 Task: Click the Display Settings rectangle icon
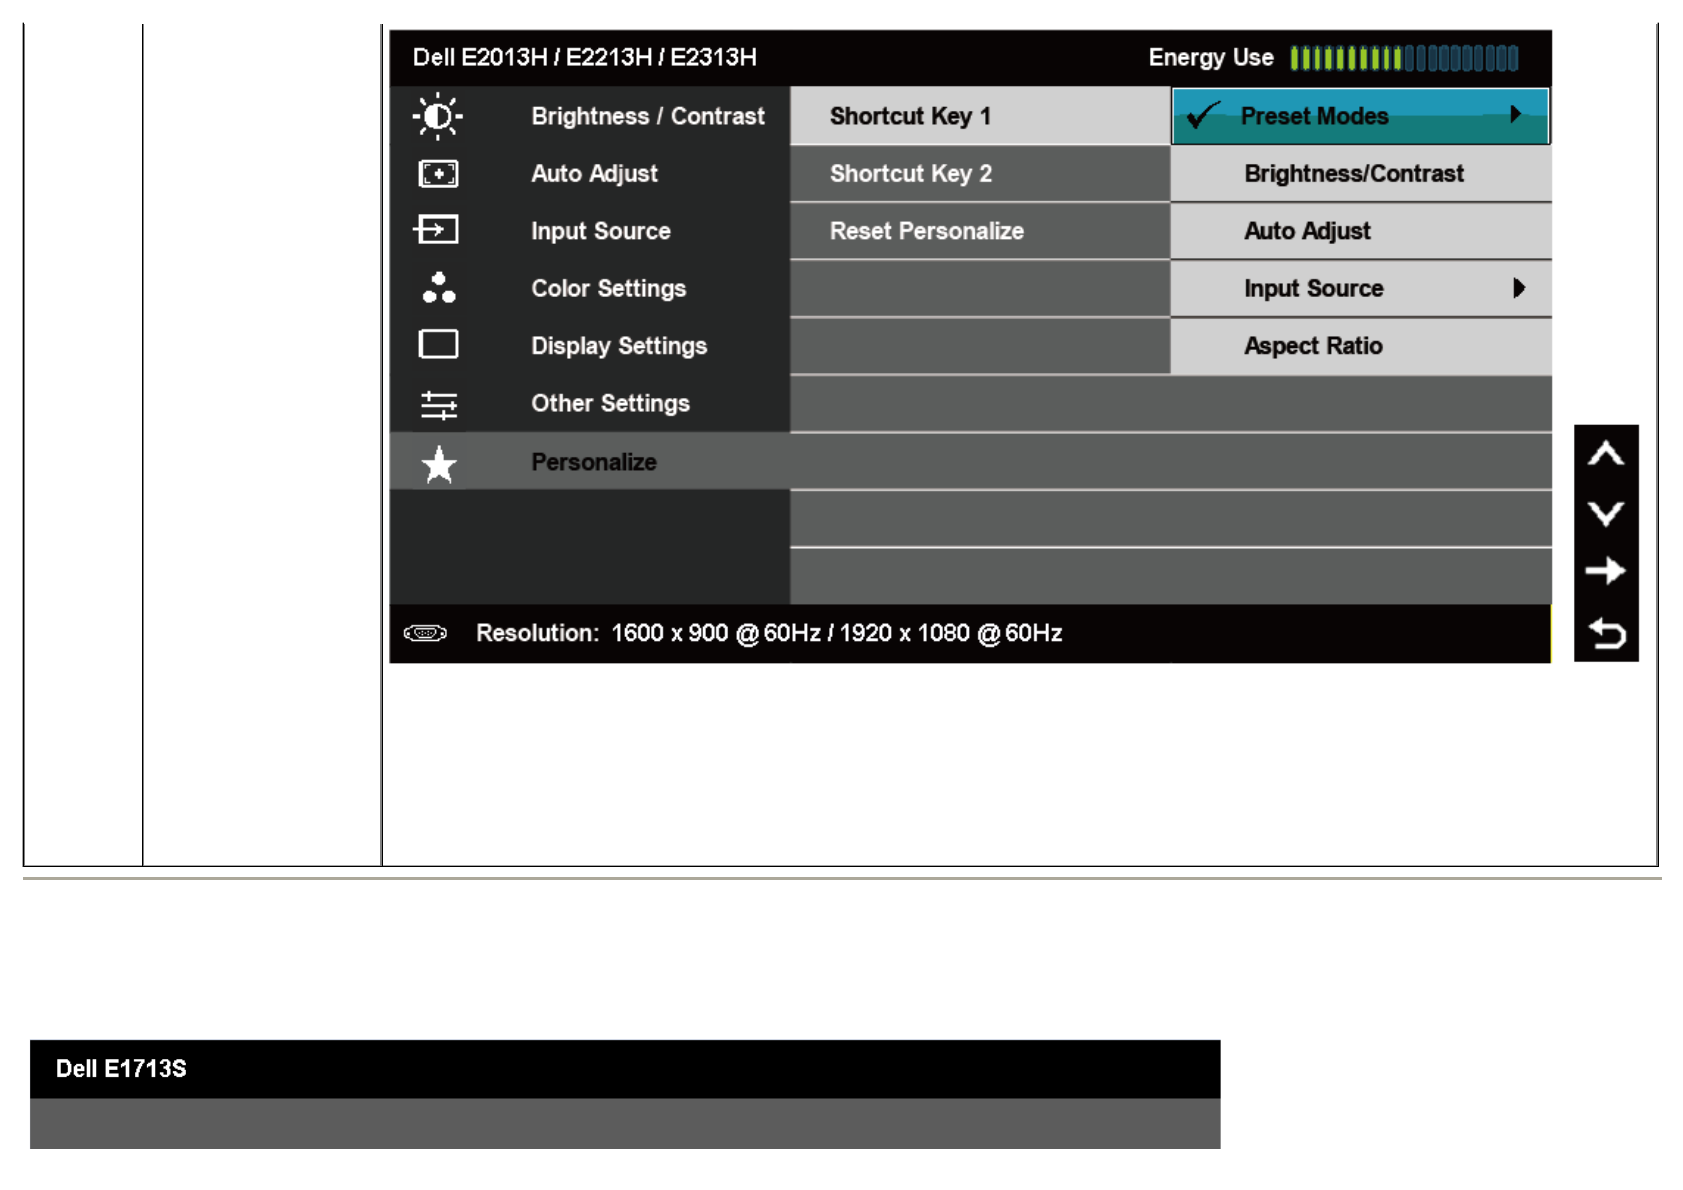[438, 344]
